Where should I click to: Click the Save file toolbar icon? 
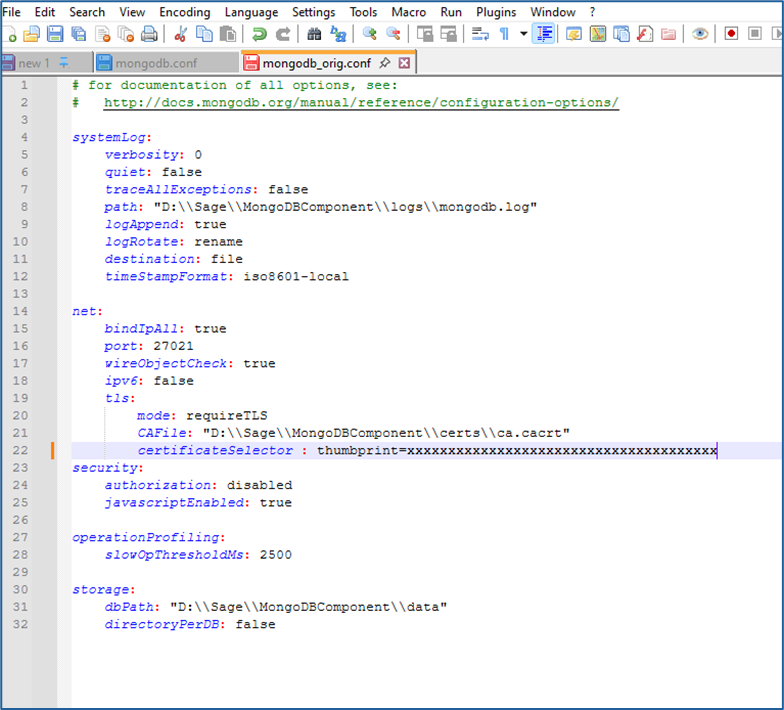tap(54, 34)
